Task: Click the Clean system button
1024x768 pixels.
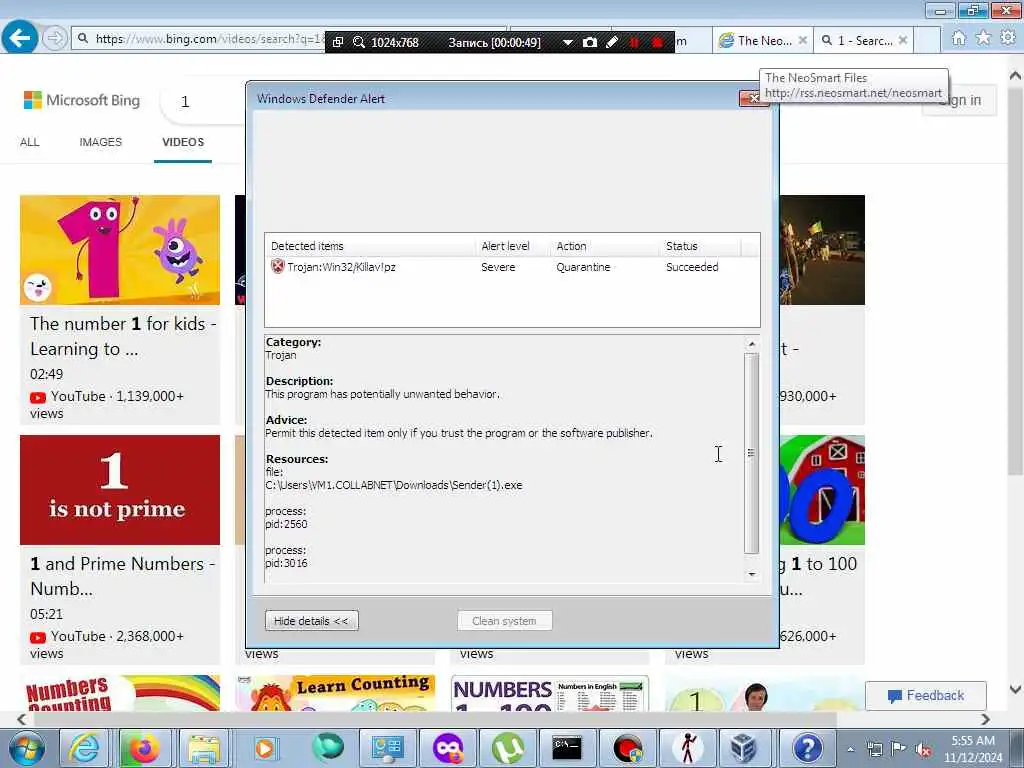Action: pyautogui.click(x=505, y=620)
